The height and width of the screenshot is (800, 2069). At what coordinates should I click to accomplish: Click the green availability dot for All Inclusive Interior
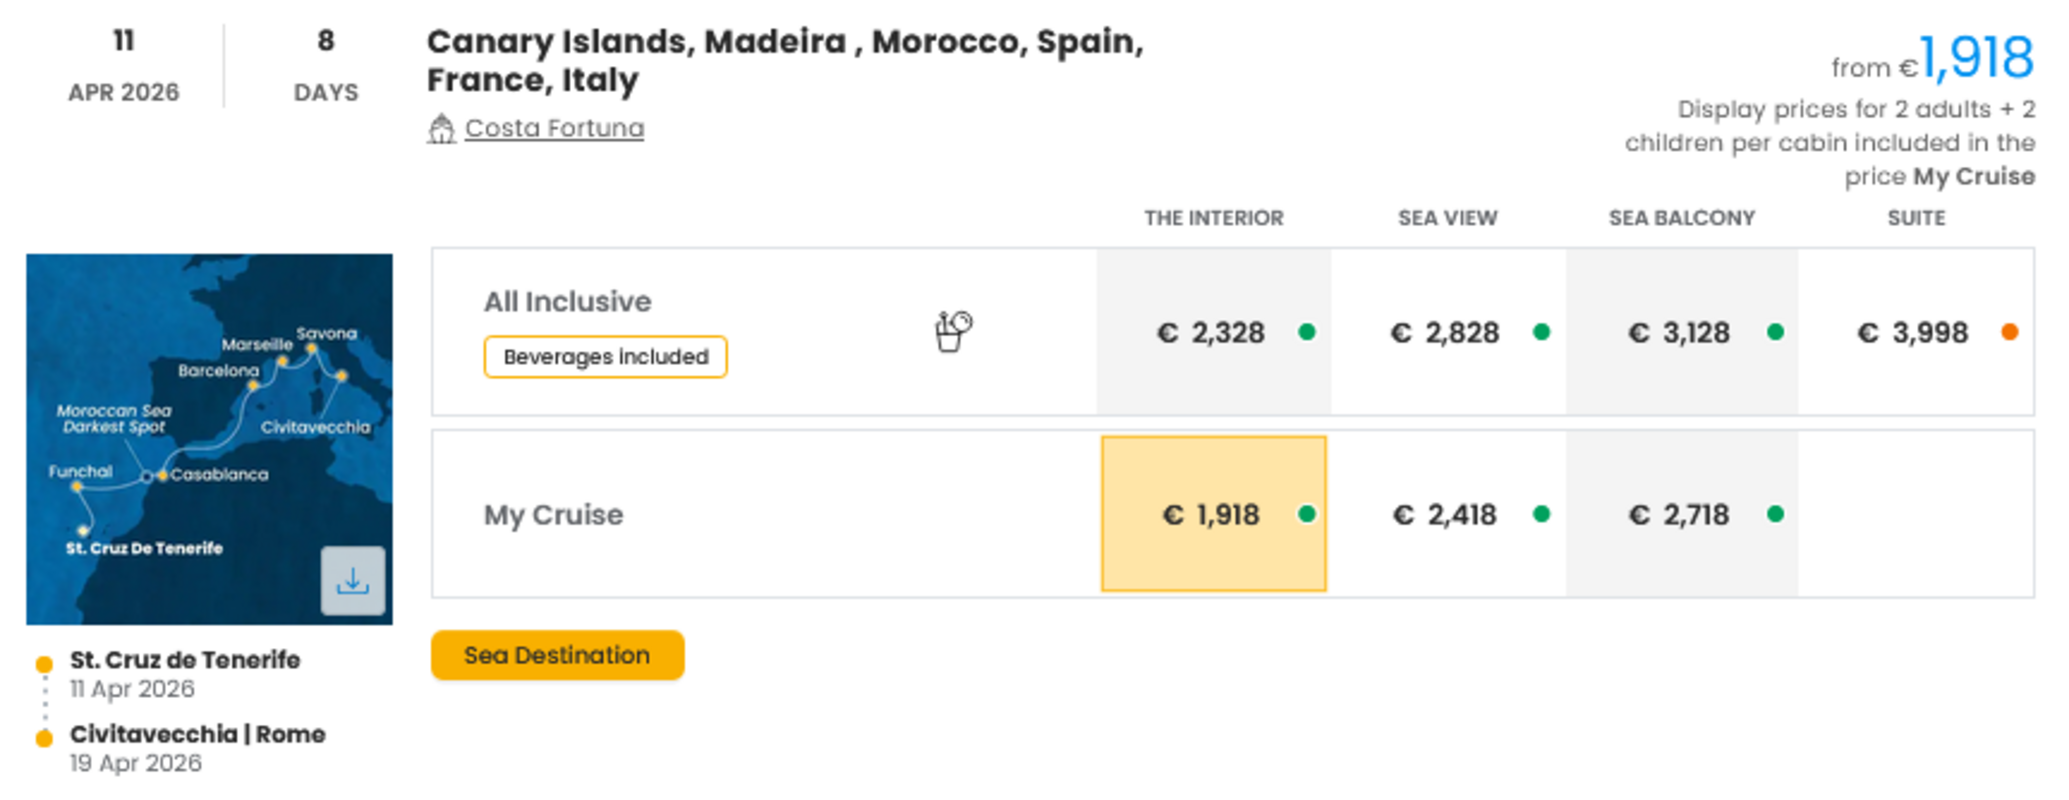click(1306, 332)
